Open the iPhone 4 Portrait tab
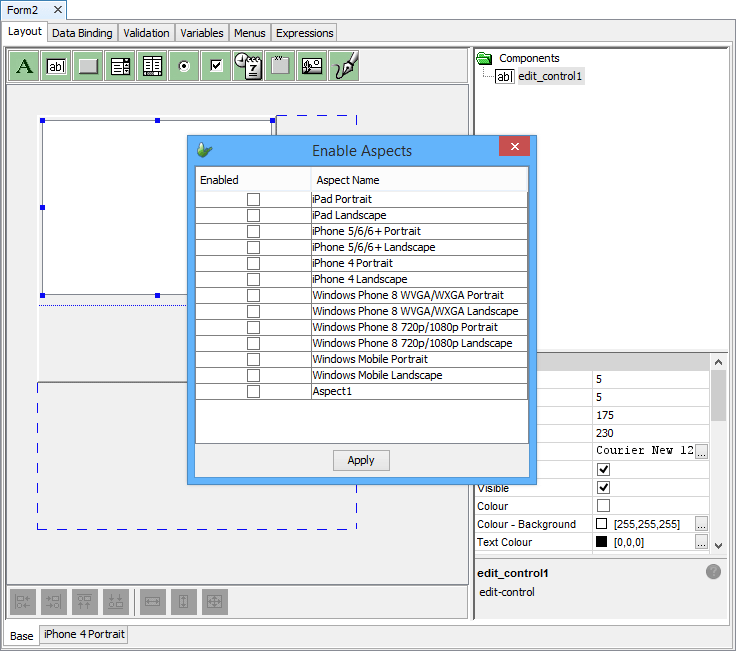The width and height of the screenshot is (736, 651). 84,635
